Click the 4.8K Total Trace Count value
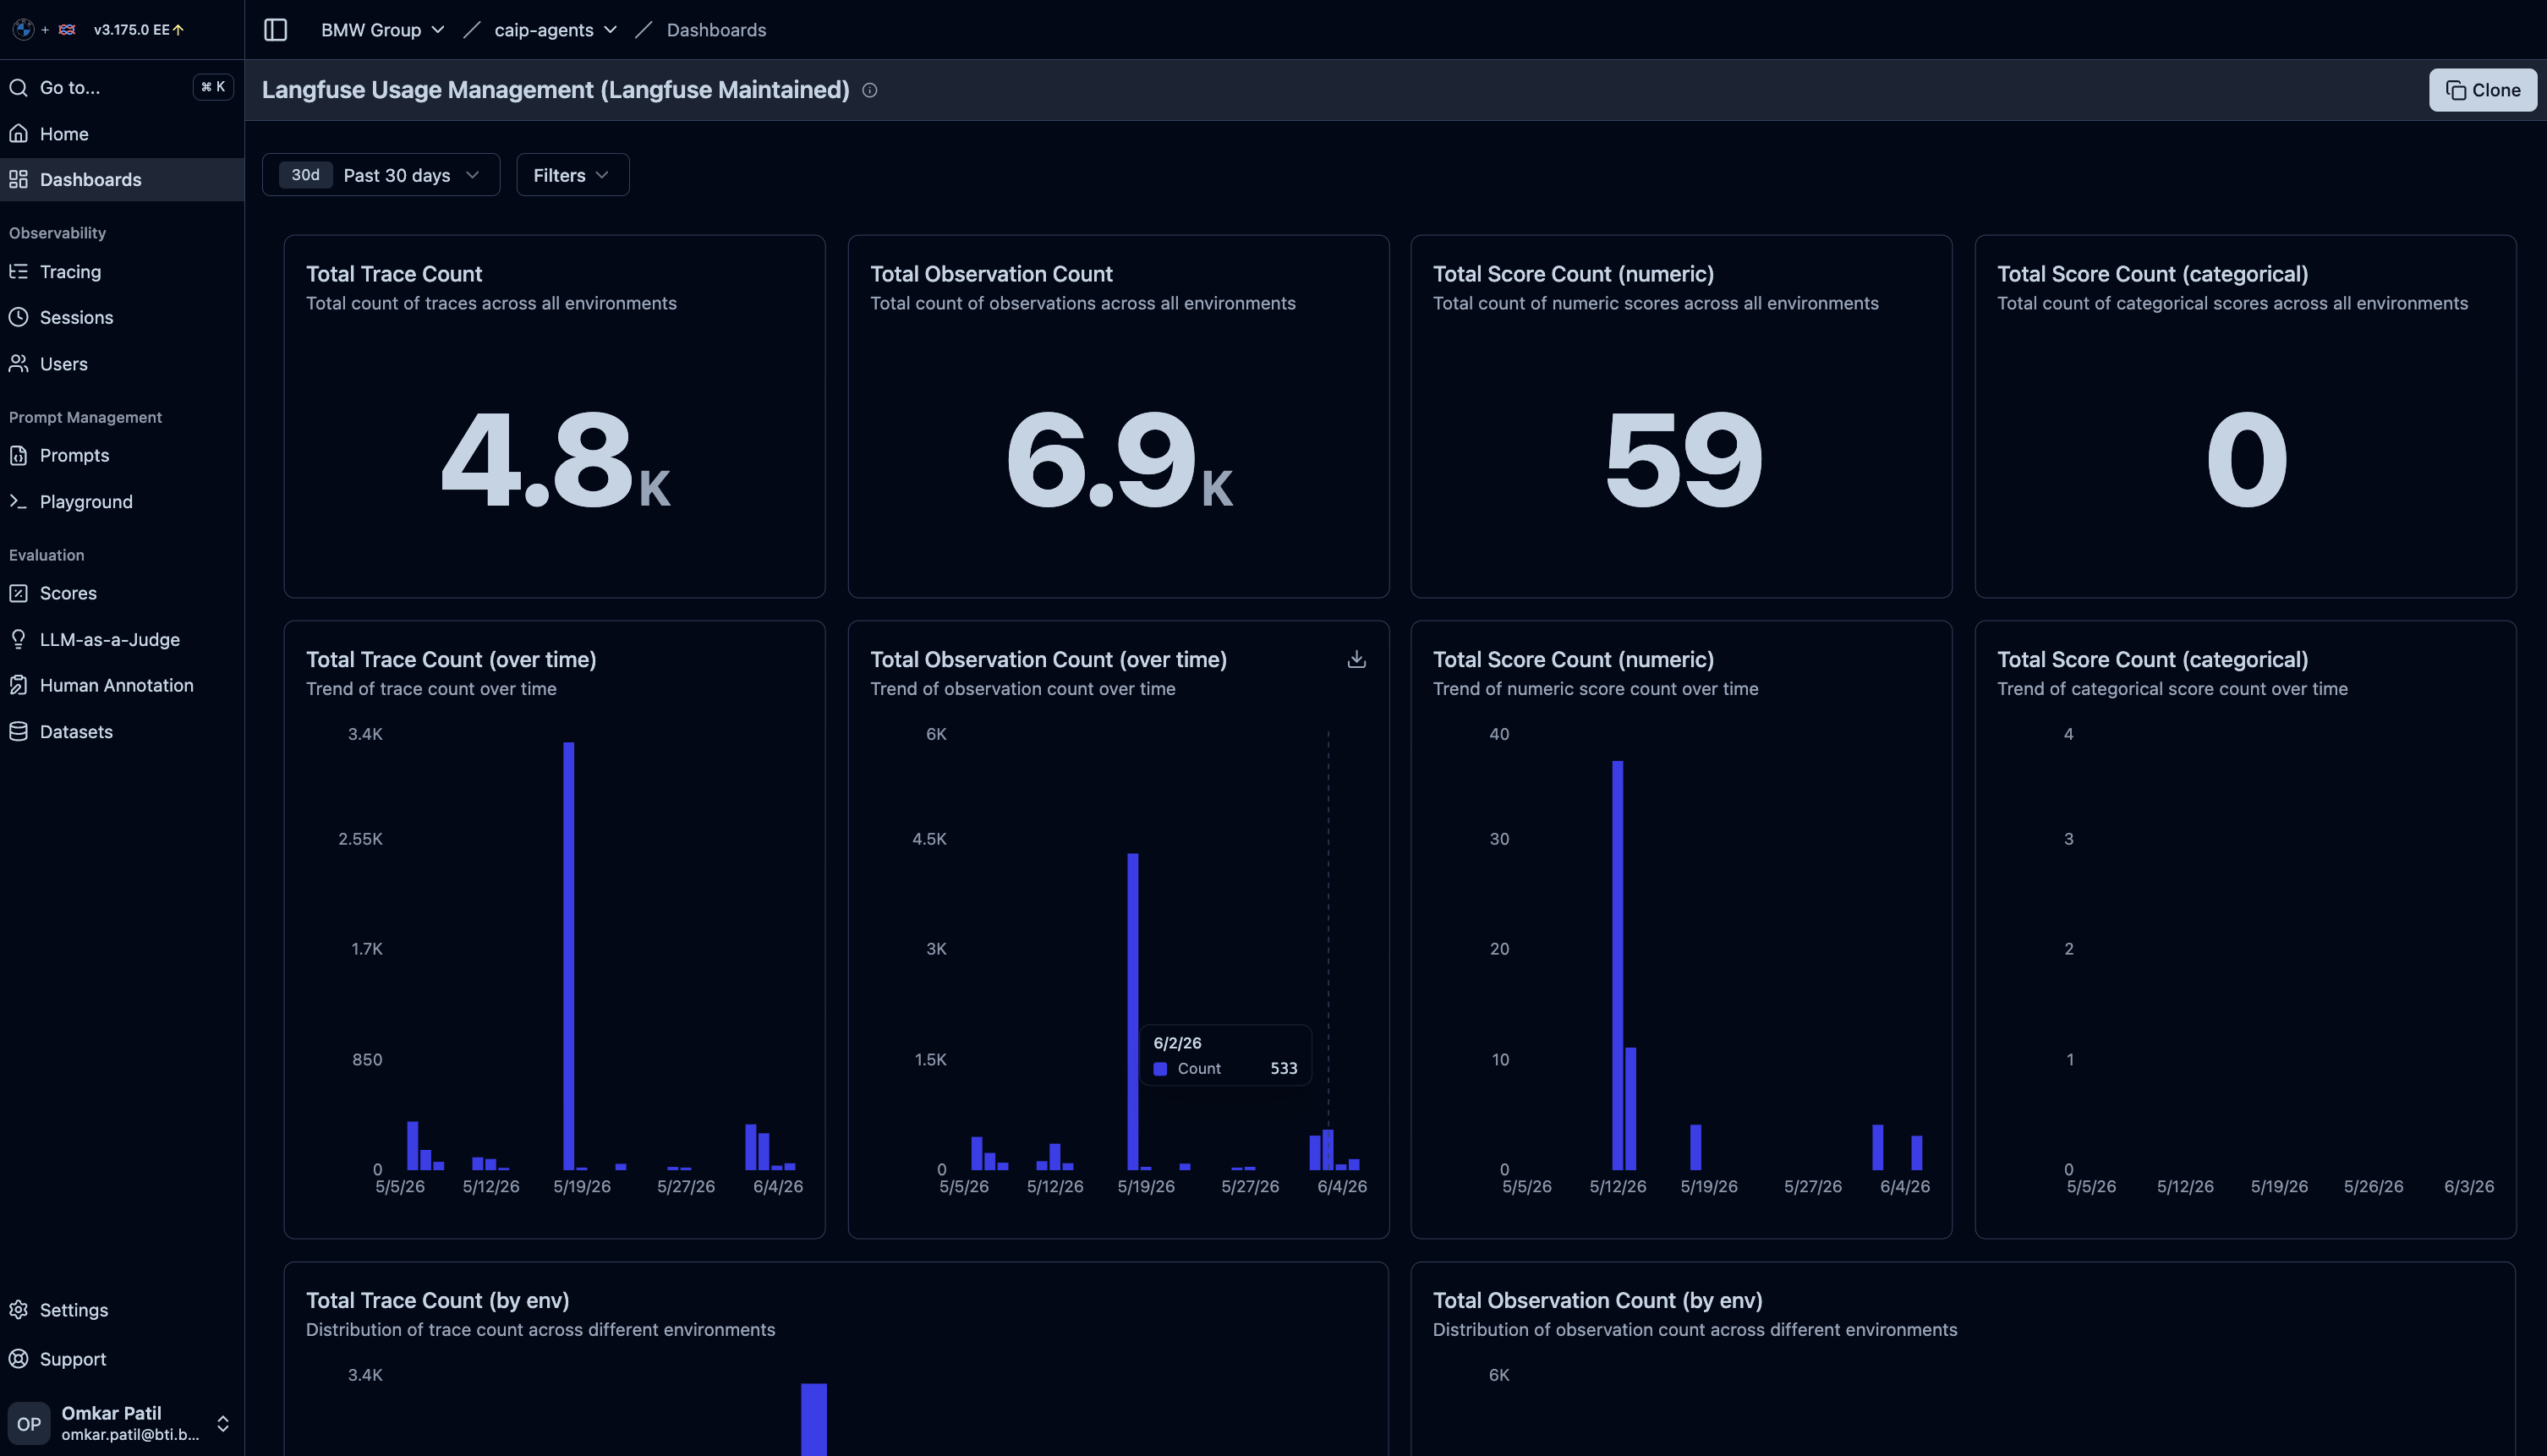 (555, 460)
